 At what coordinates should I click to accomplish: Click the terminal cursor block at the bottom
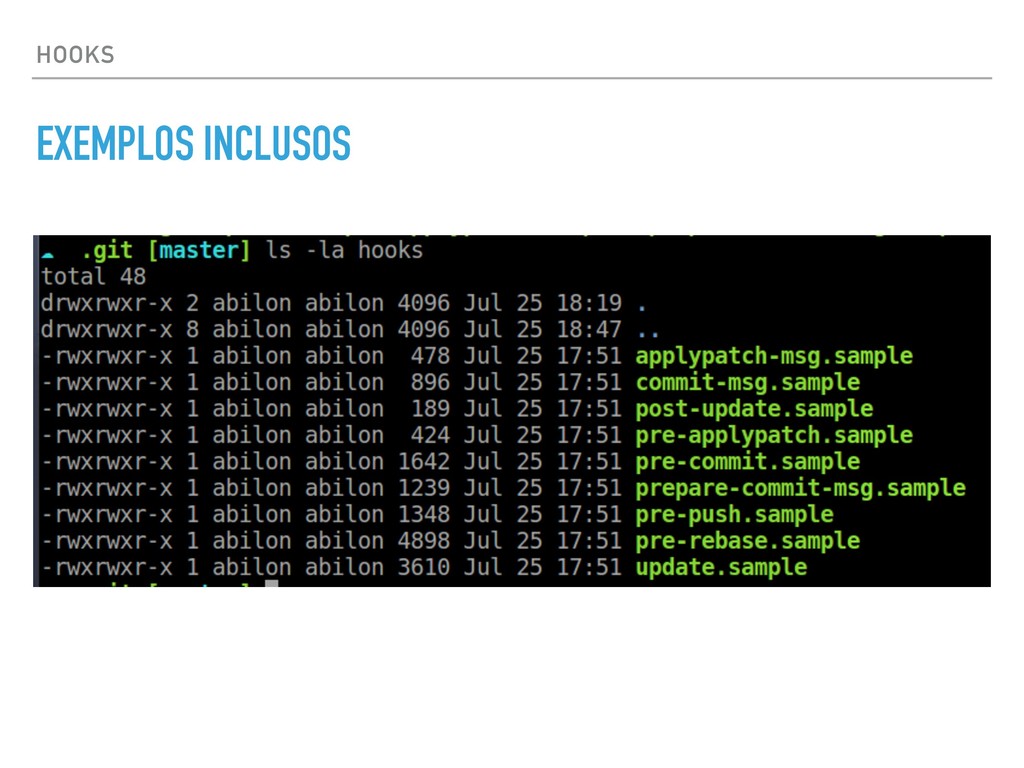coord(272,583)
